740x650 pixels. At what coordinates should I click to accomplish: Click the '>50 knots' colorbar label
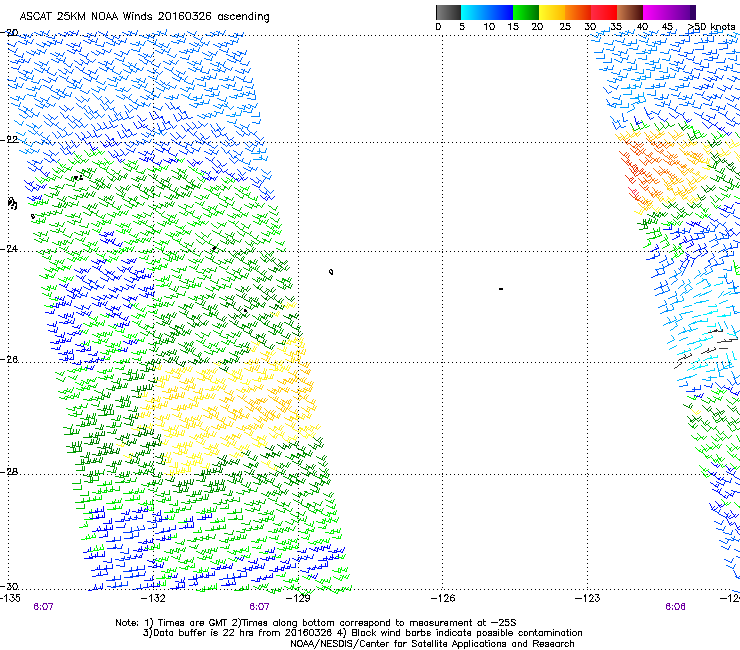pos(712,27)
